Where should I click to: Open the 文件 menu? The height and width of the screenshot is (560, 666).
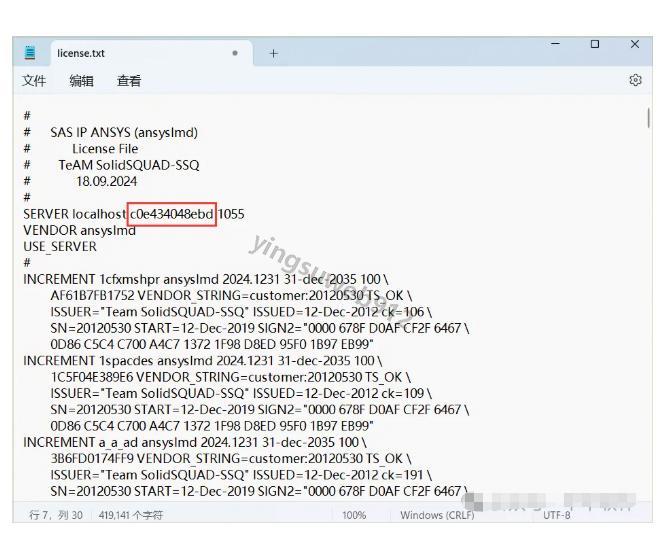click(x=34, y=80)
